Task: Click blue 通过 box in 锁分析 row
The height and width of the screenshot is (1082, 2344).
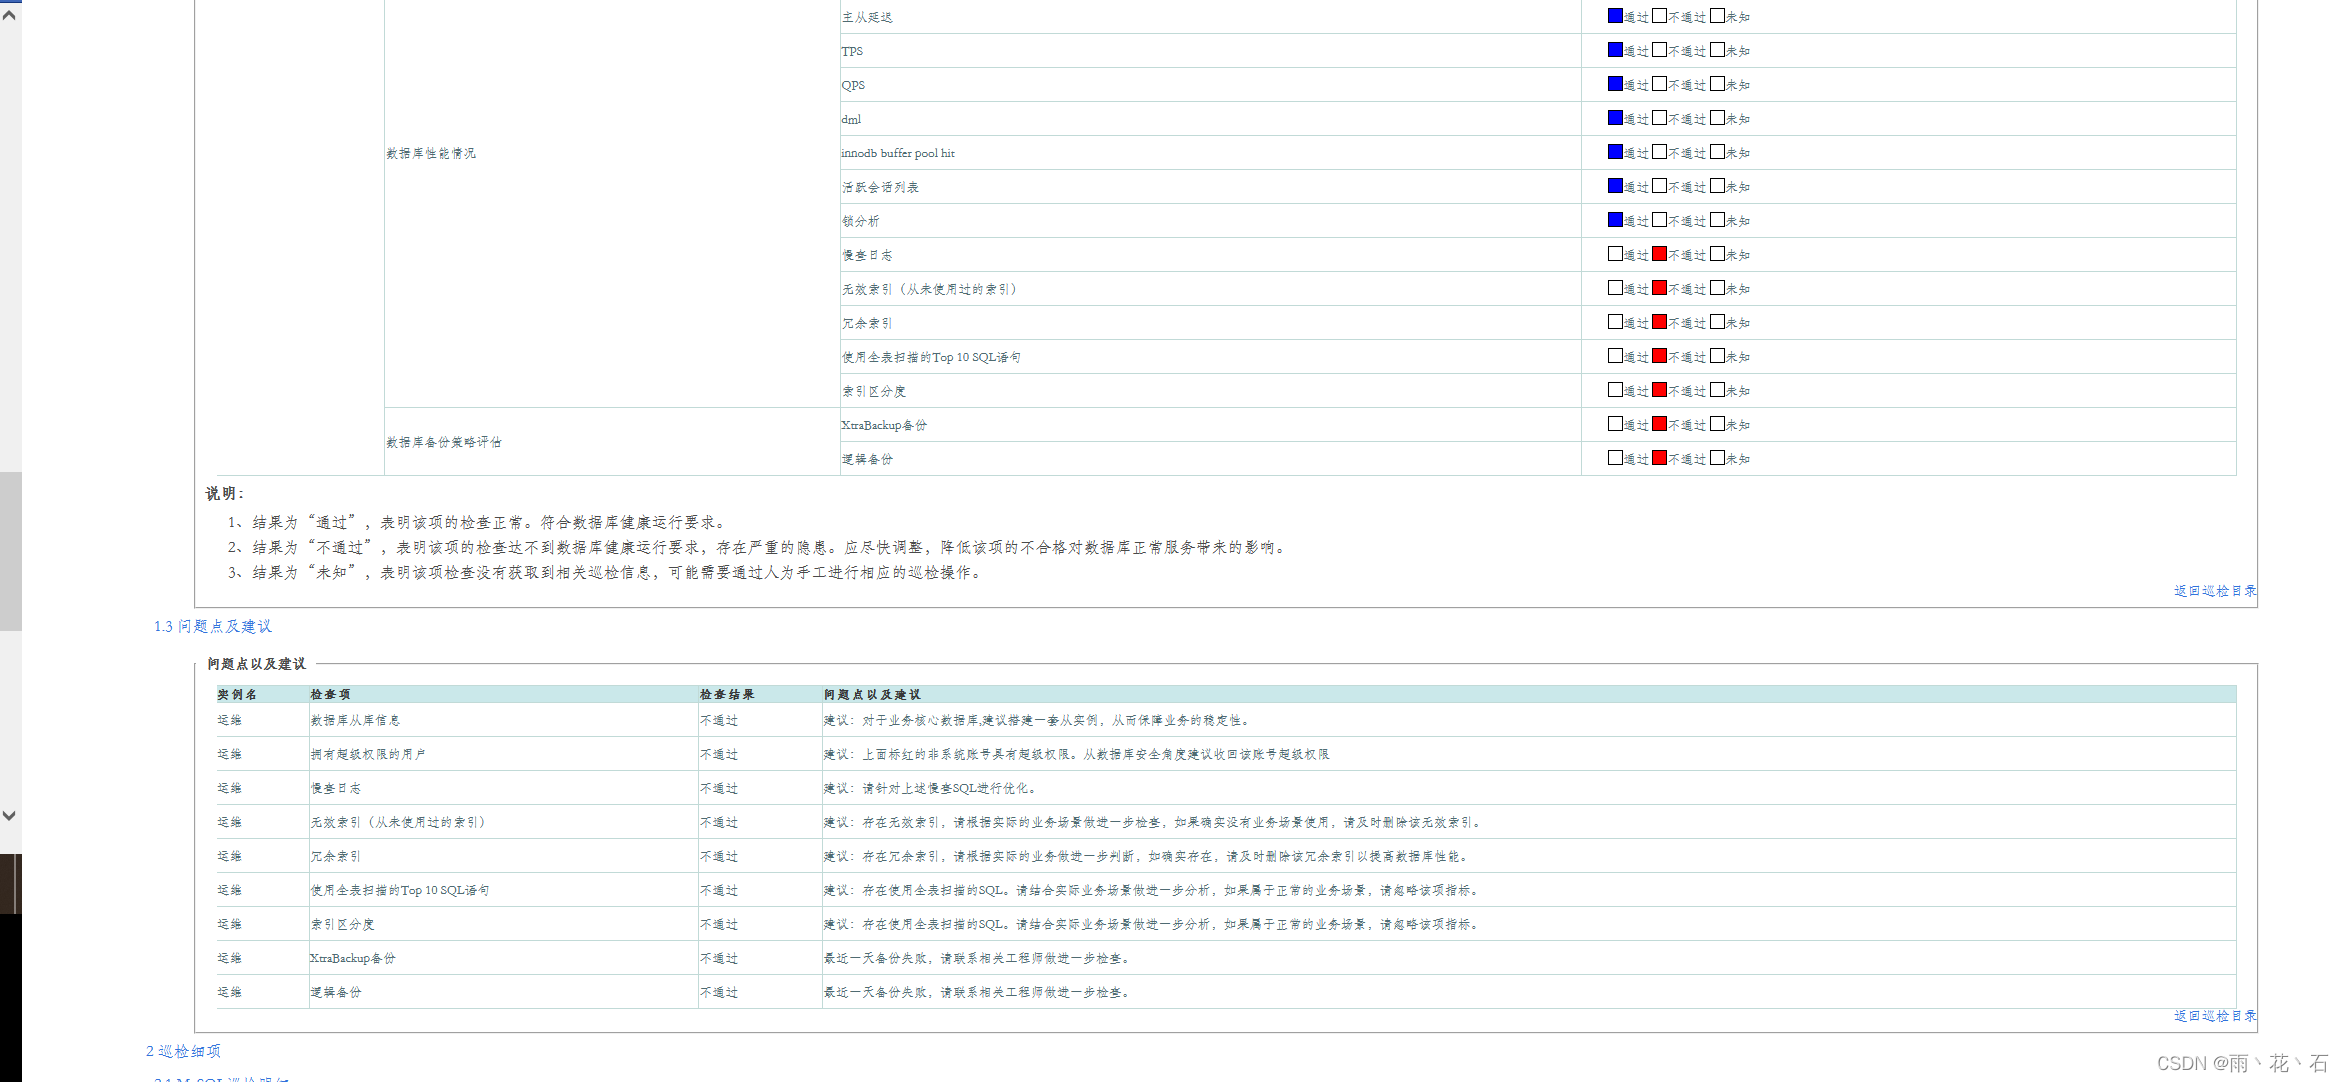Action: point(1615,220)
